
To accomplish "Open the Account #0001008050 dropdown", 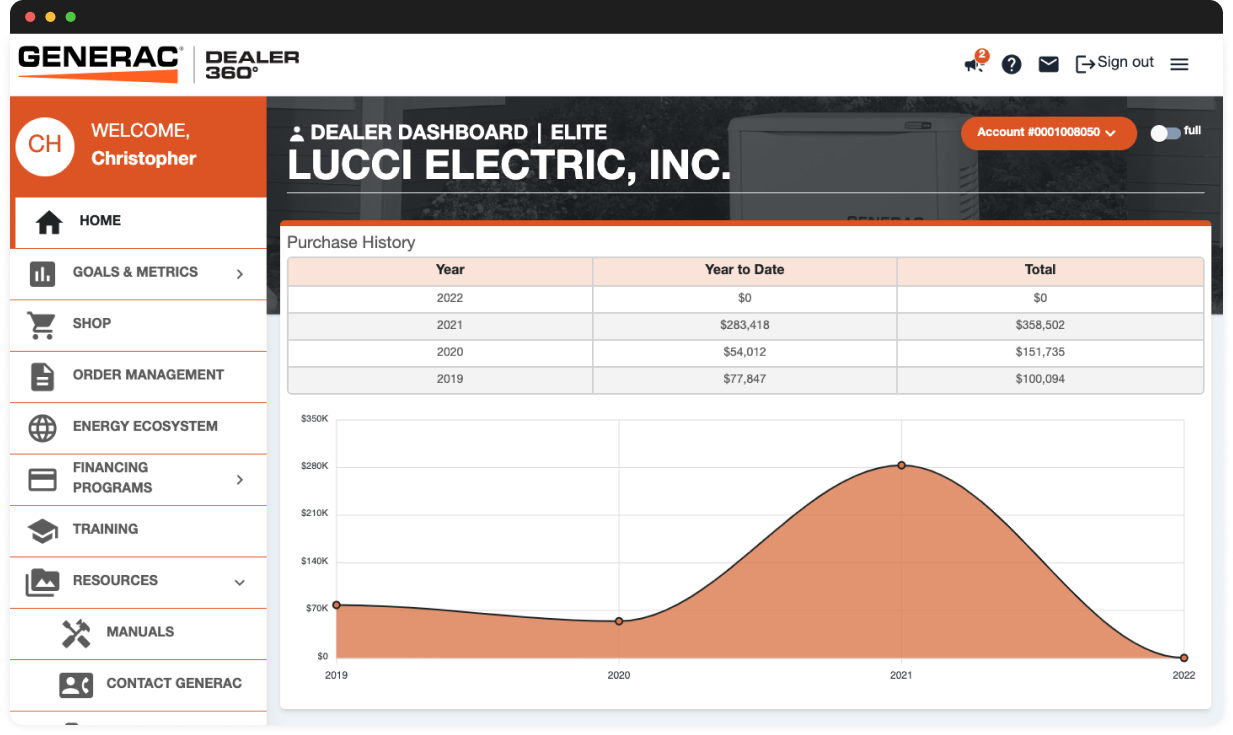I will point(1048,132).
